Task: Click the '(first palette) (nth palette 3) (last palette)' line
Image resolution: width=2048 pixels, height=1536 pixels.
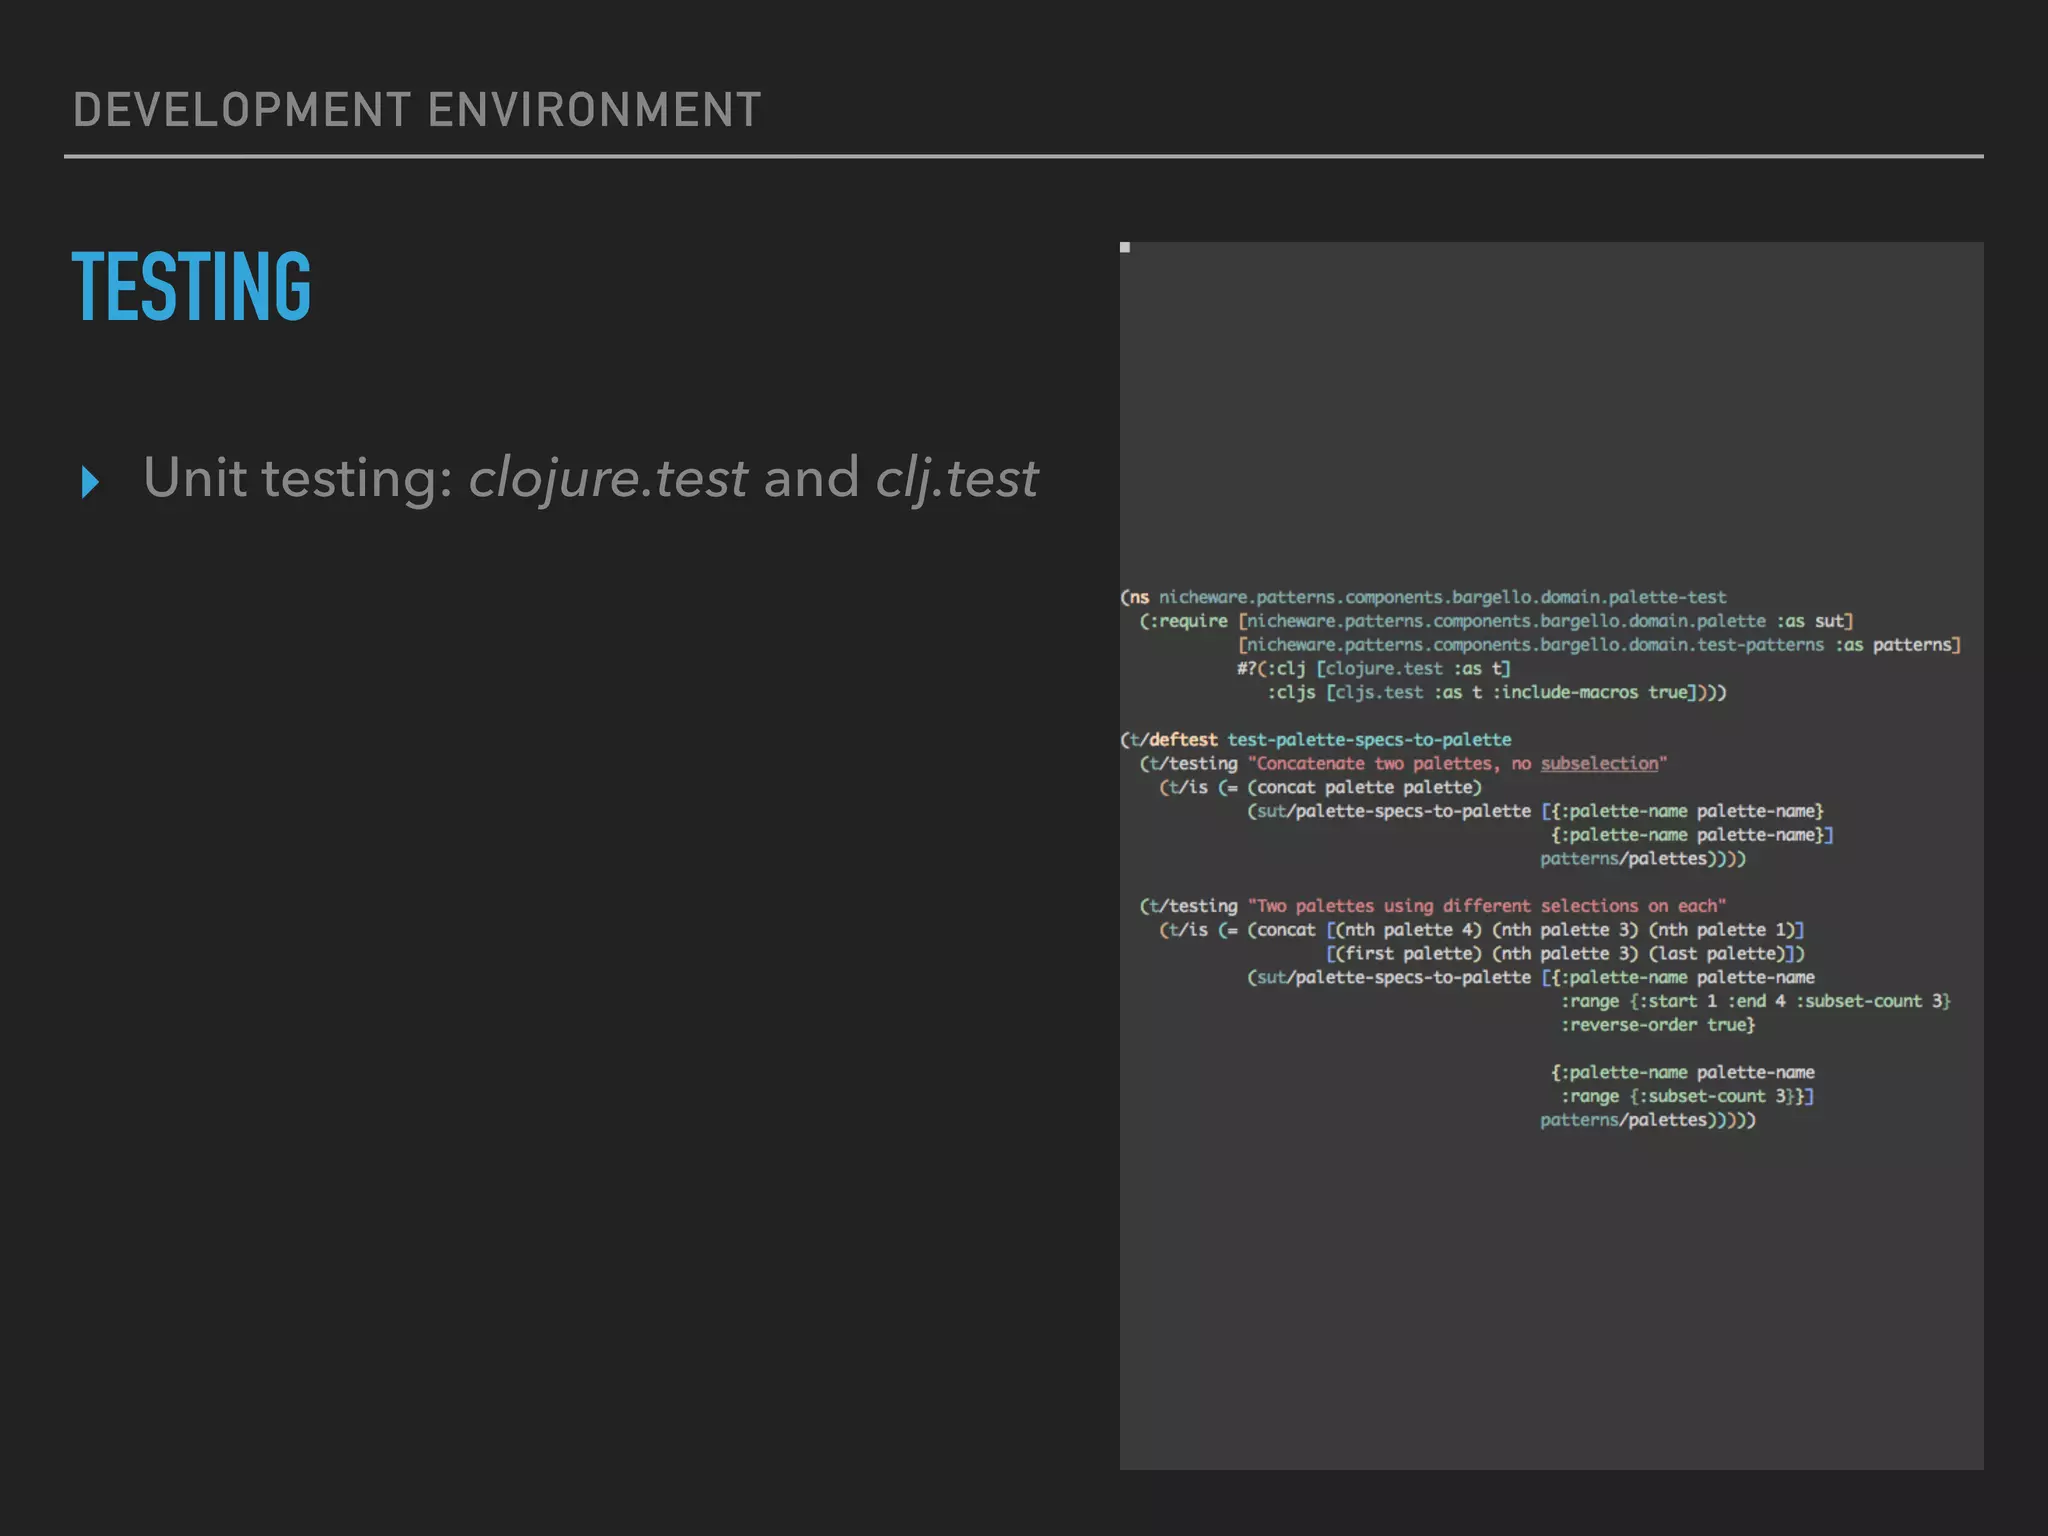Action: pos(1565,954)
